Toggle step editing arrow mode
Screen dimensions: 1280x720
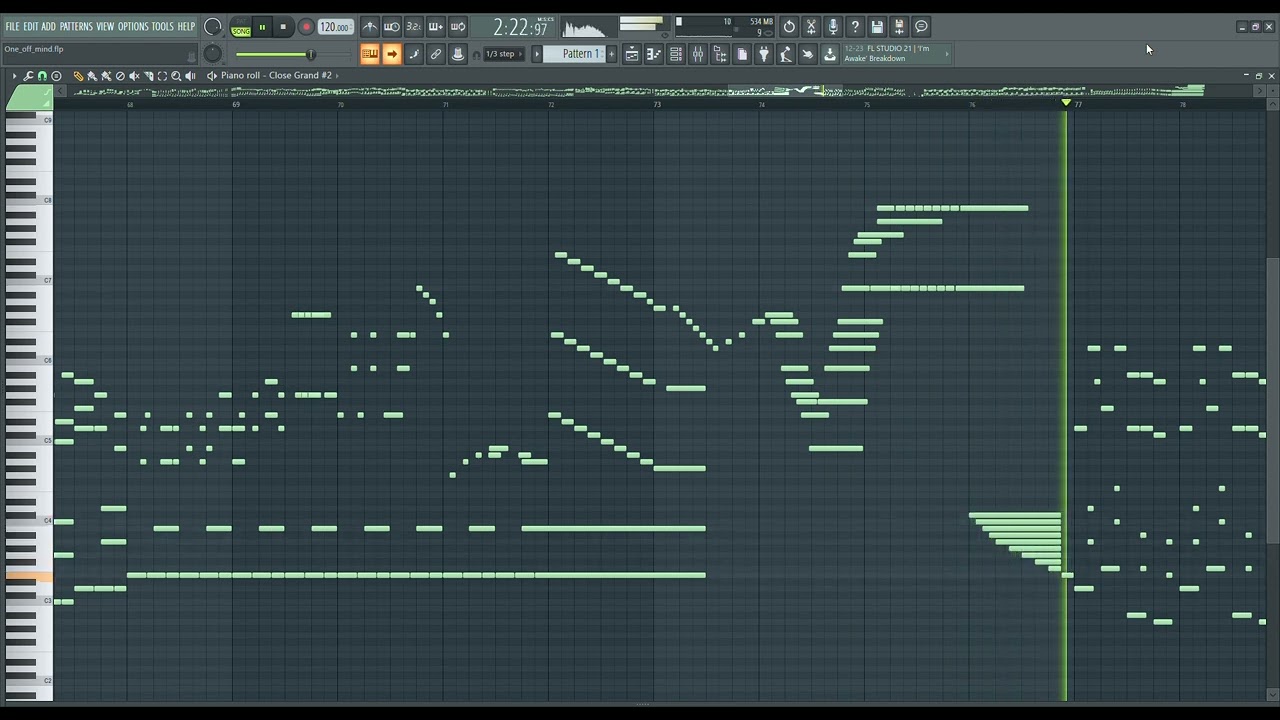(392, 54)
